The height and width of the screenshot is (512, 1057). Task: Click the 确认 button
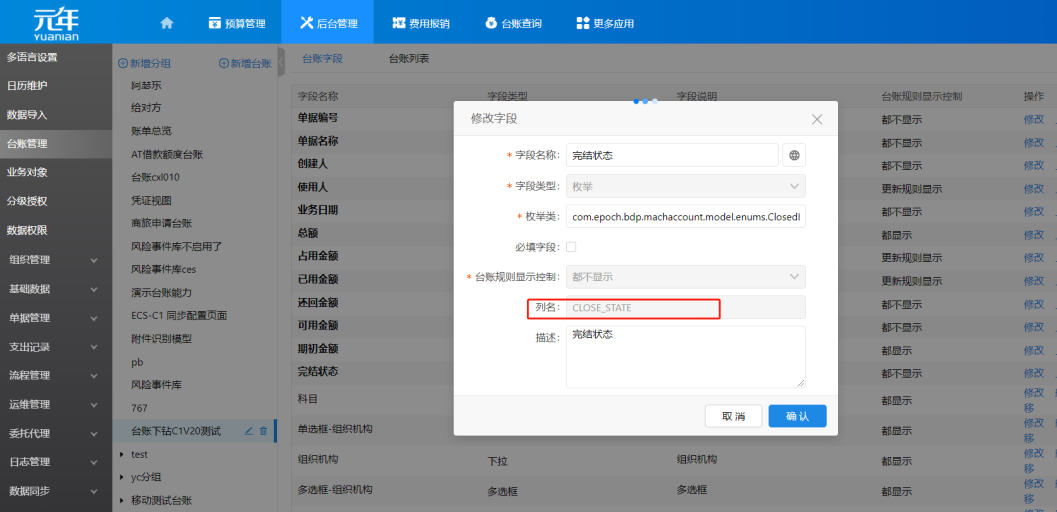tap(797, 416)
